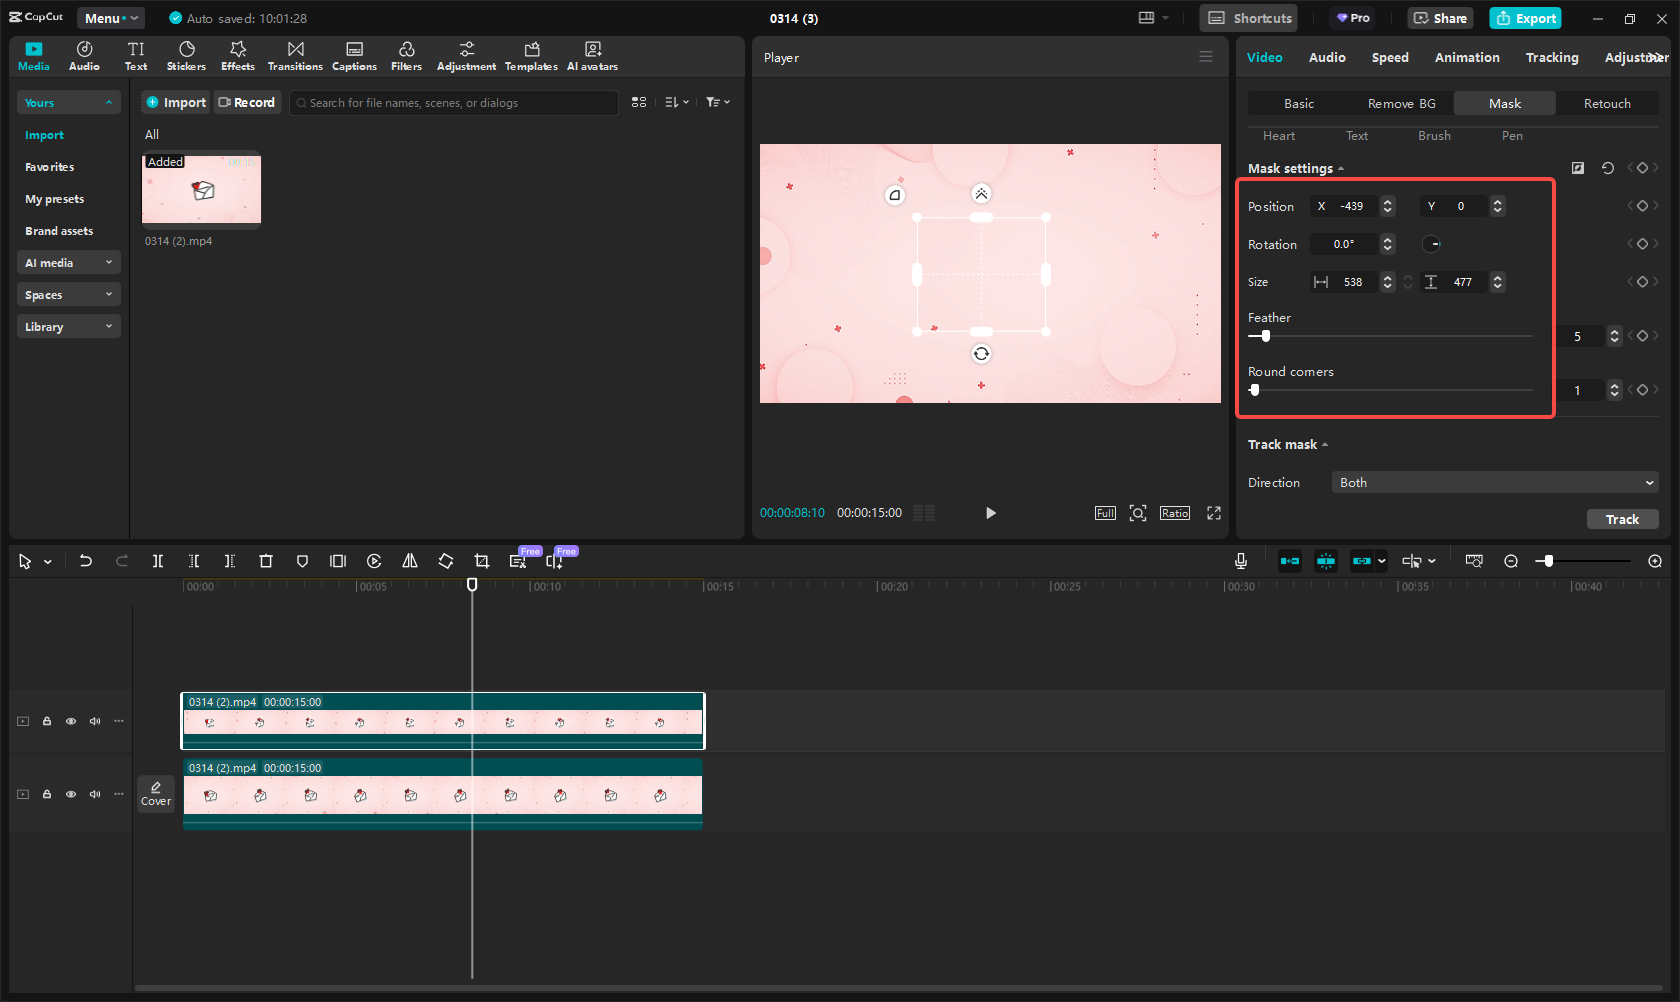The image size is (1680, 1002).
Task: Open the media sort order dropdown
Action: [x=677, y=103]
